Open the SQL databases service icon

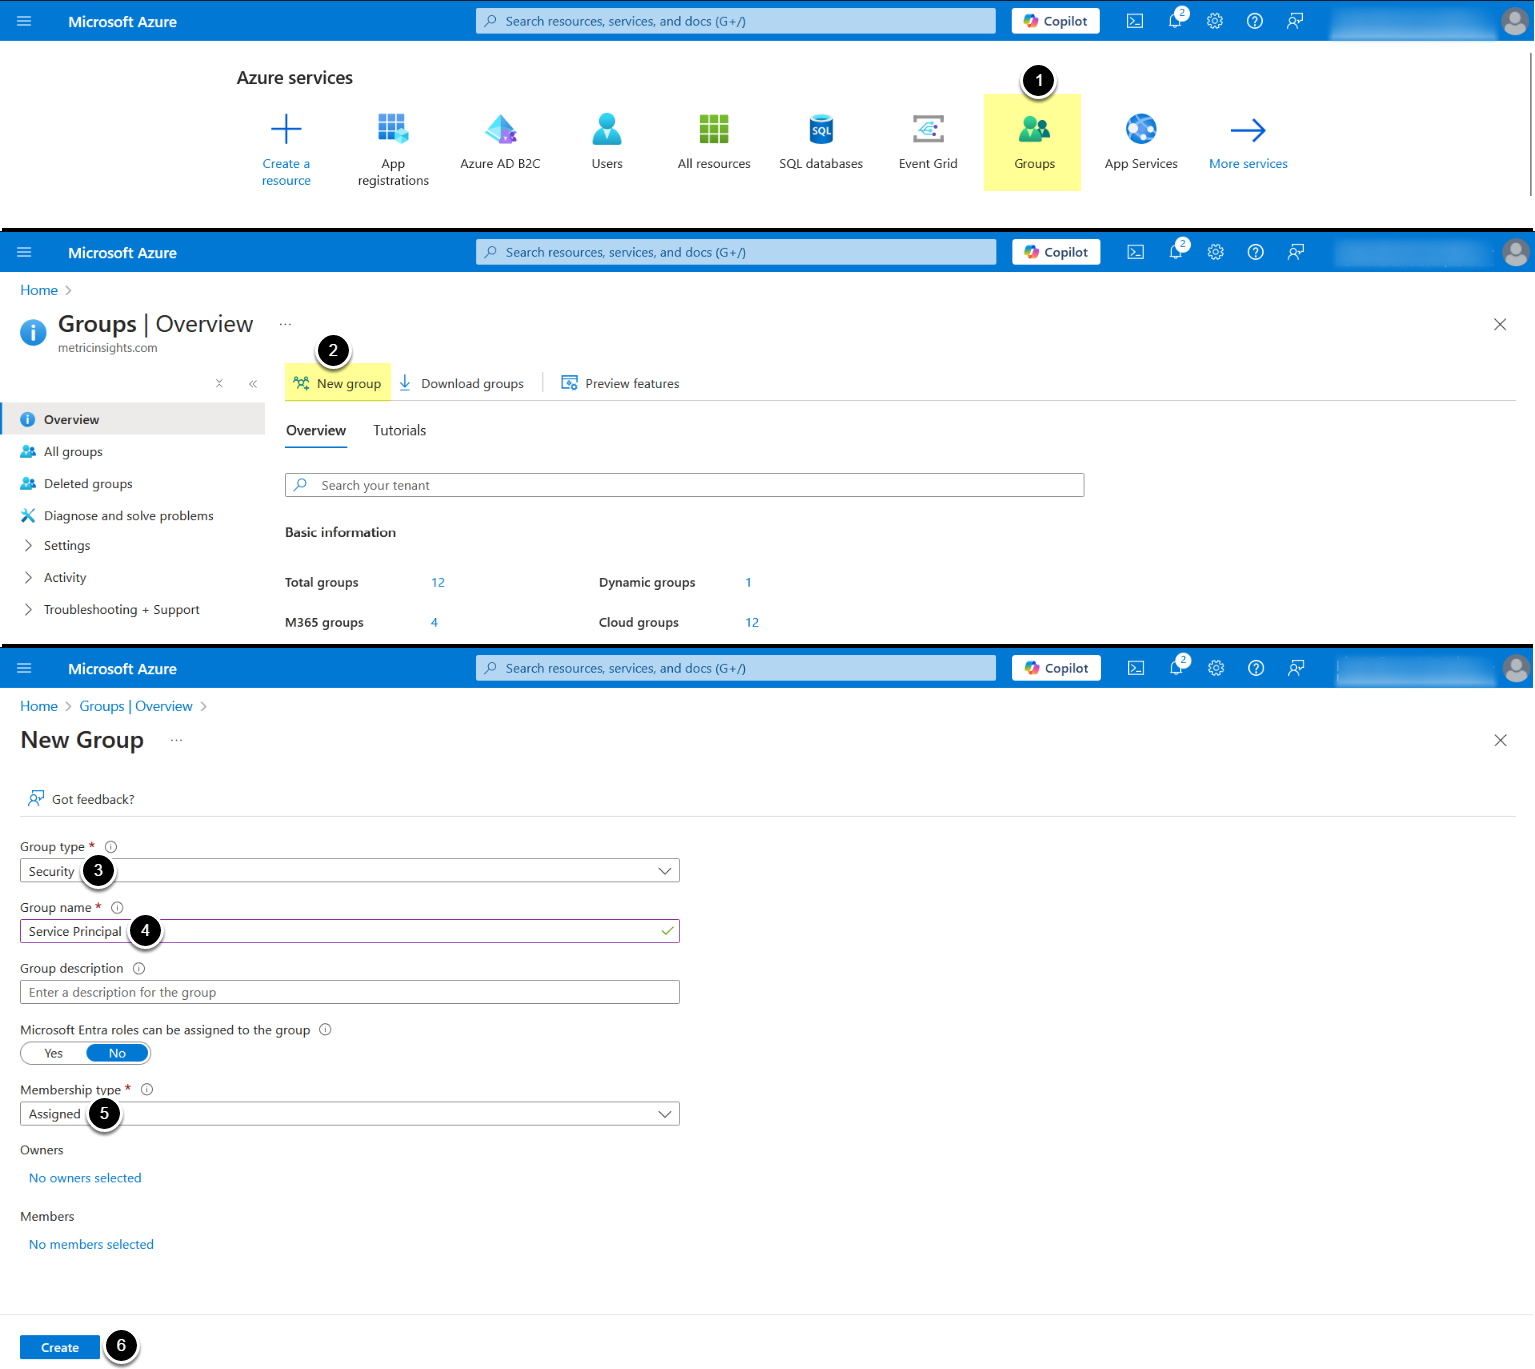click(820, 130)
